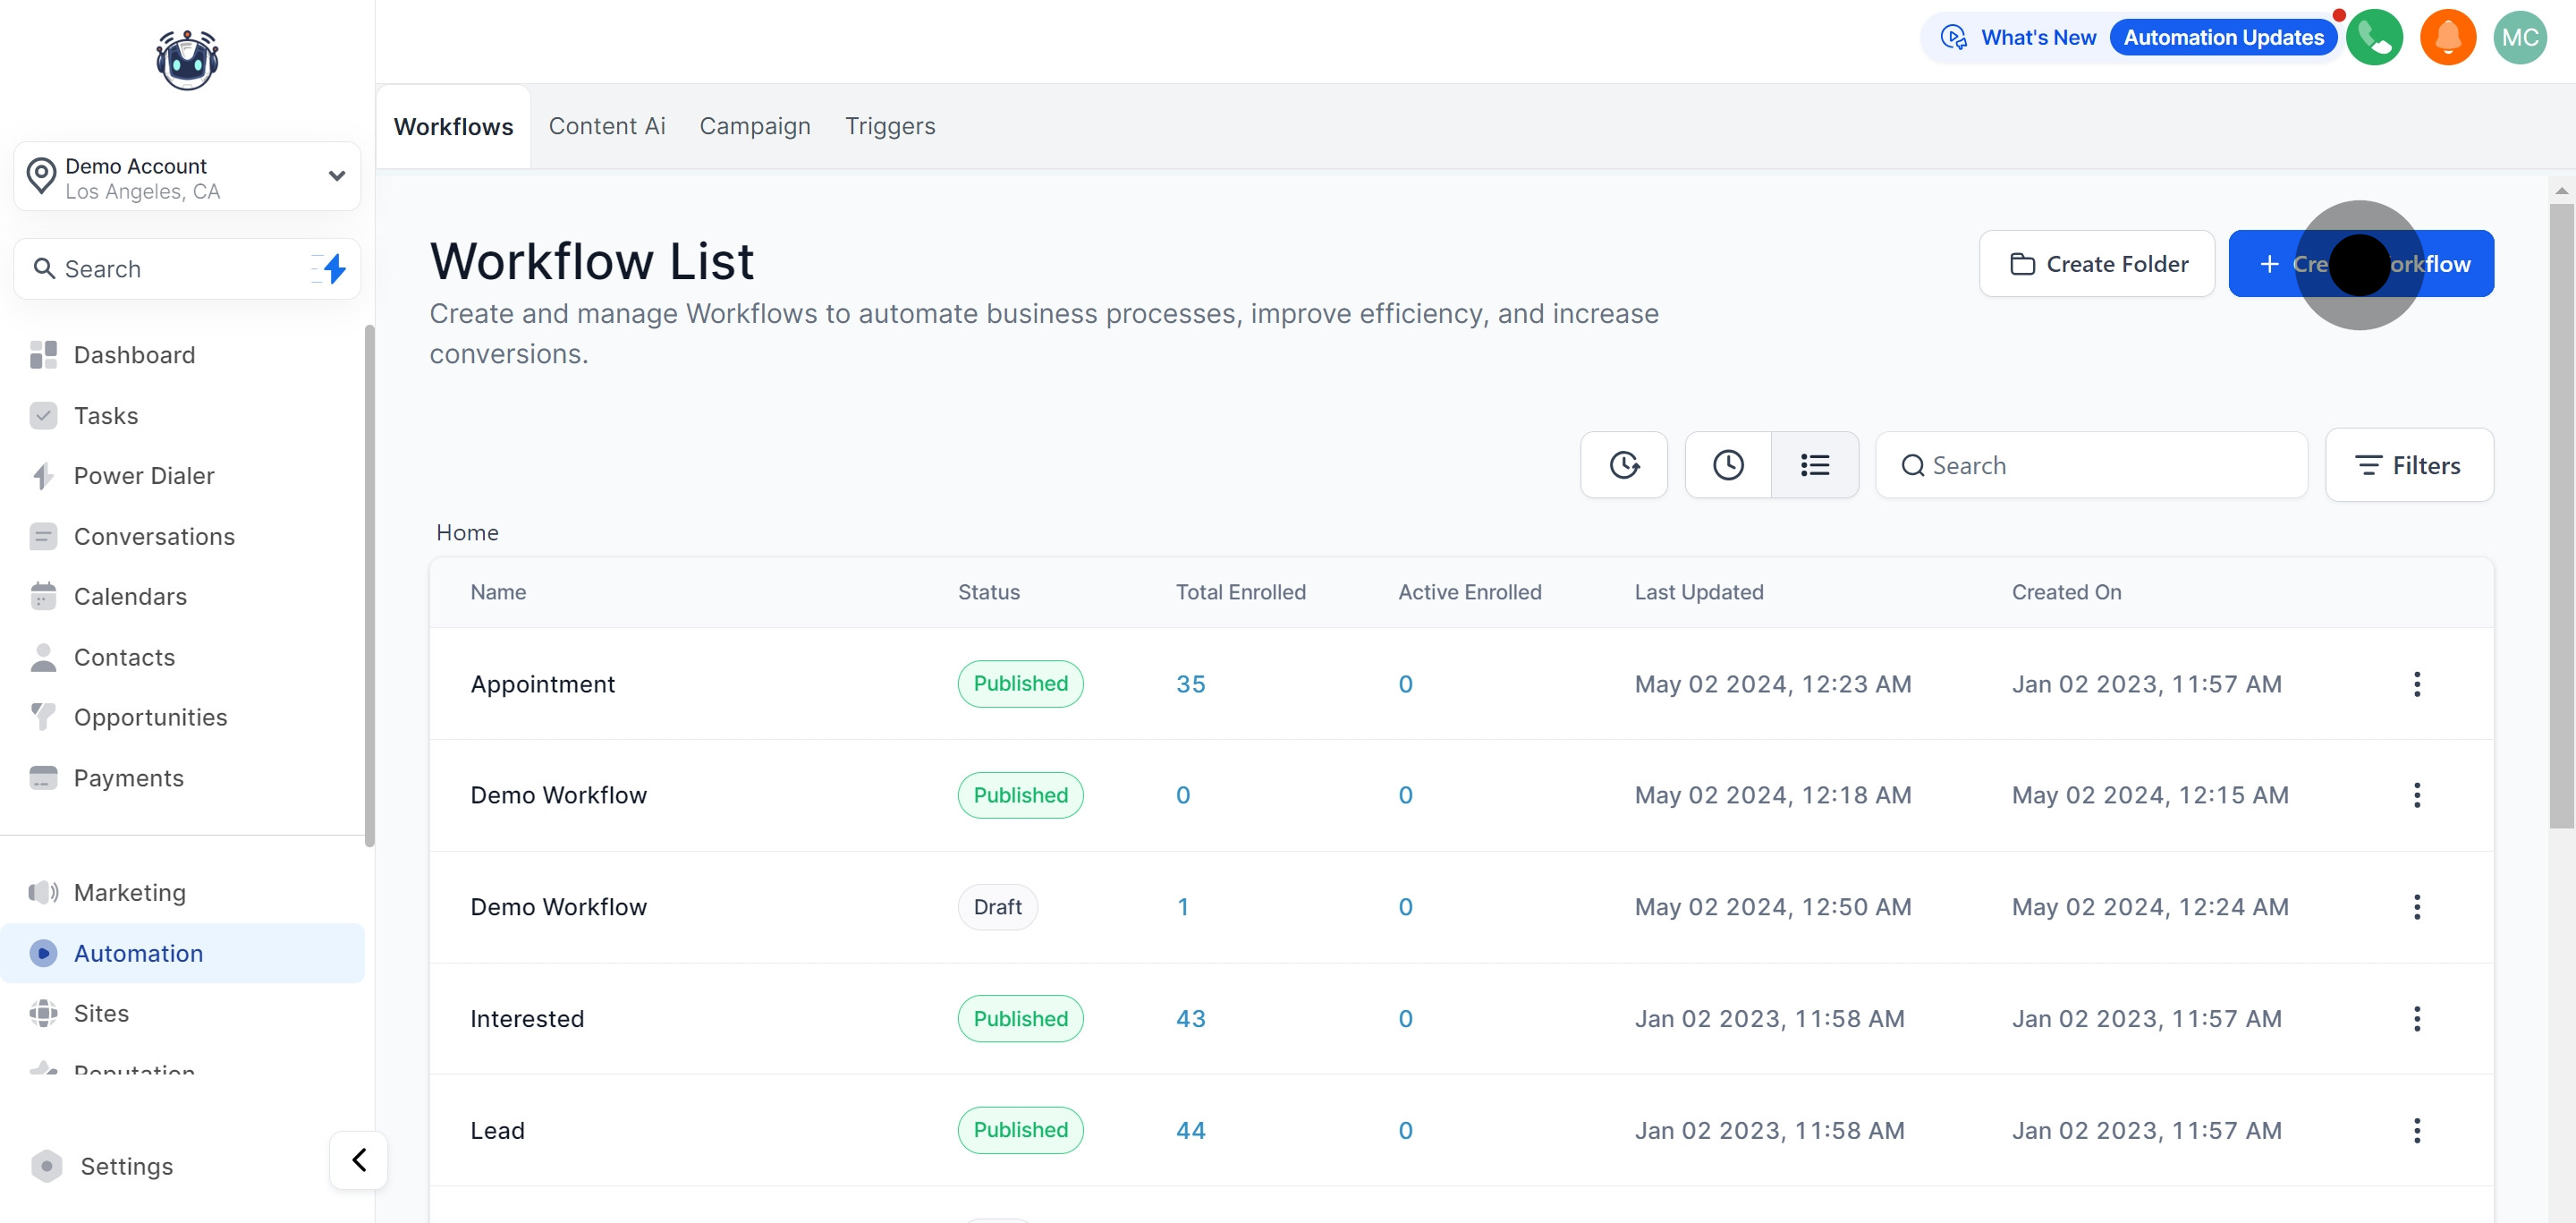
Task: Click the green phone icon in the header
Action: coord(2375,37)
